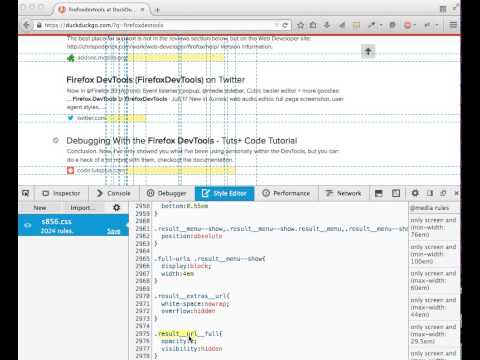Switch to the Network tab
The height and width of the screenshot is (360, 480).
343,193
